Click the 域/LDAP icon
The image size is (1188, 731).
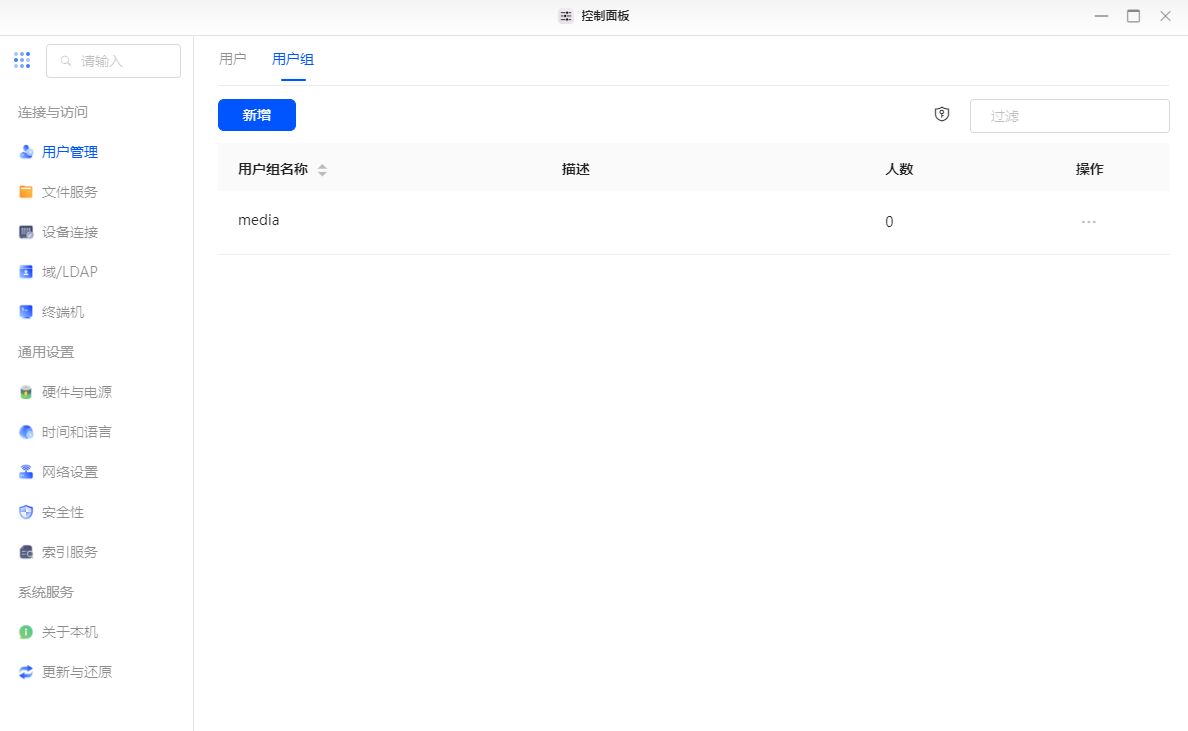[26, 272]
